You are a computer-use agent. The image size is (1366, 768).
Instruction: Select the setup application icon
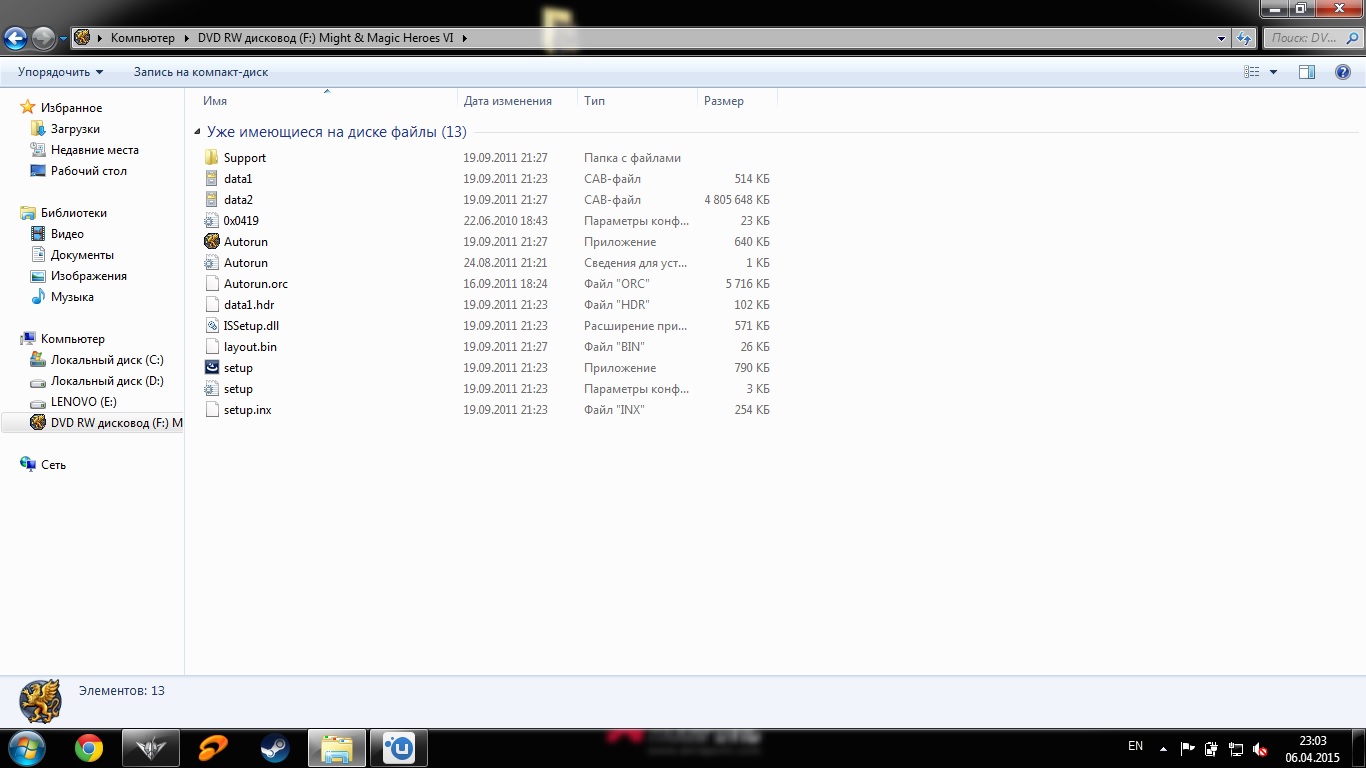coord(211,368)
